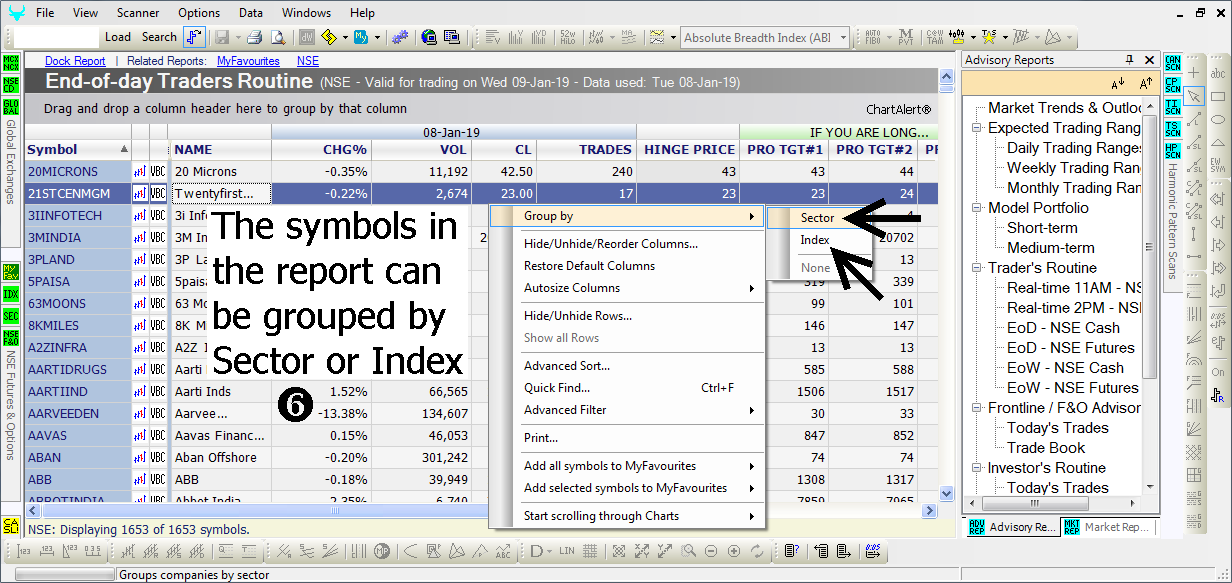1232x583 pixels.
Task: Open the MyFavourites related report link
Action: 248,61
